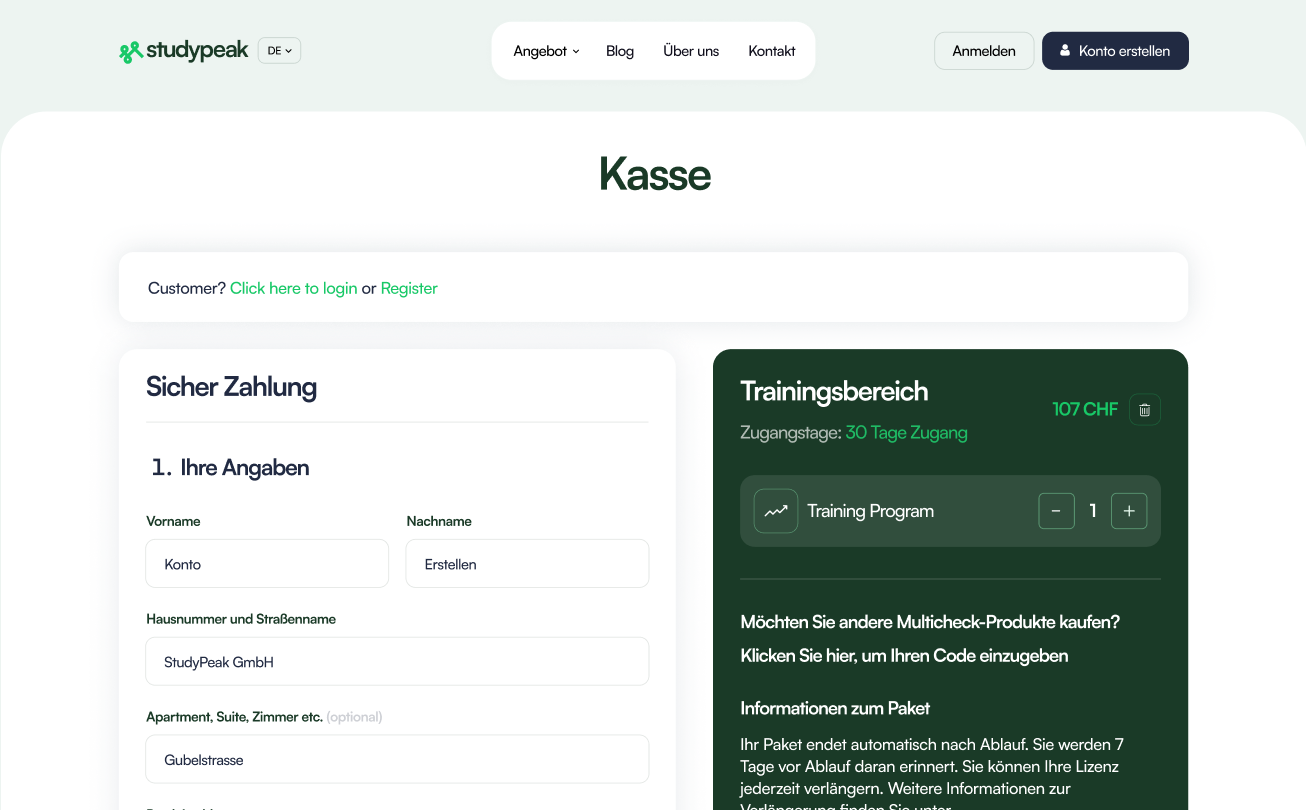Image resolution: width=1306 pixels, height=810 pixels.
Task: Expand the Angebot menu
Action: click(x=546, y=51)
